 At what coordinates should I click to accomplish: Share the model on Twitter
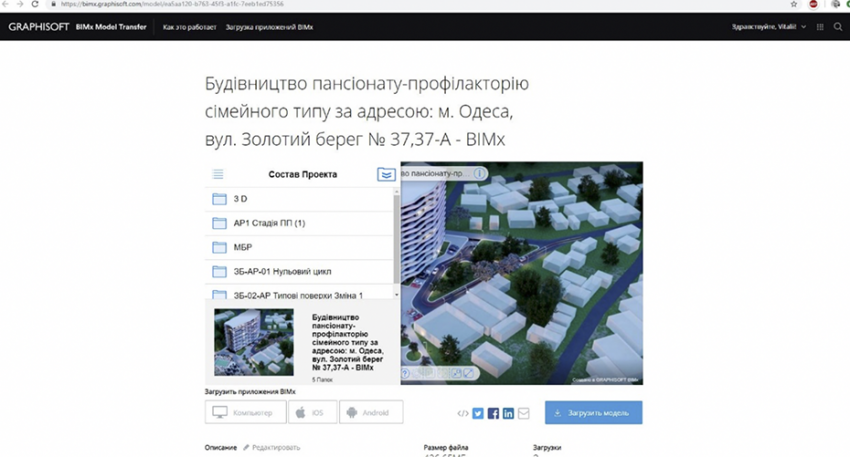pos(478,413)
